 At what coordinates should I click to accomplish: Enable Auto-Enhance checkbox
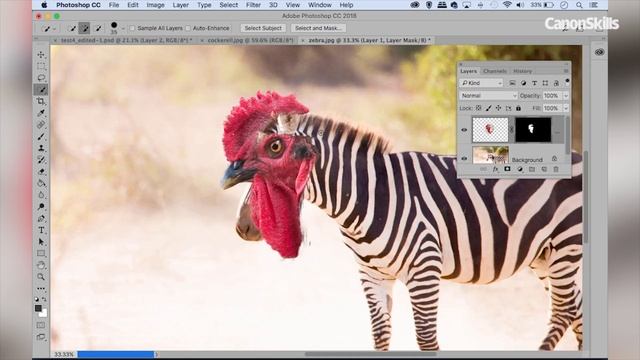tap(188, 28)
